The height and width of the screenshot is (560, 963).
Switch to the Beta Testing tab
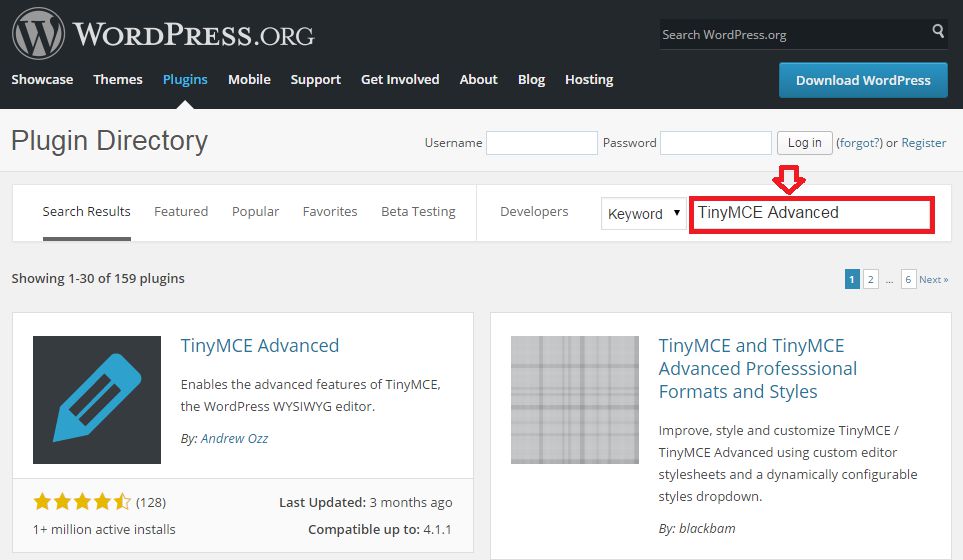[x=418, y=211]
